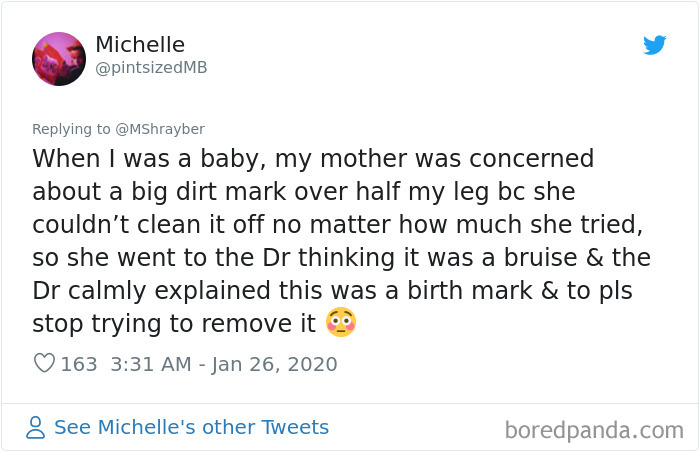Click the Jan 26, 2020 date
Screen dimensions: 700x452
[275, 364]
